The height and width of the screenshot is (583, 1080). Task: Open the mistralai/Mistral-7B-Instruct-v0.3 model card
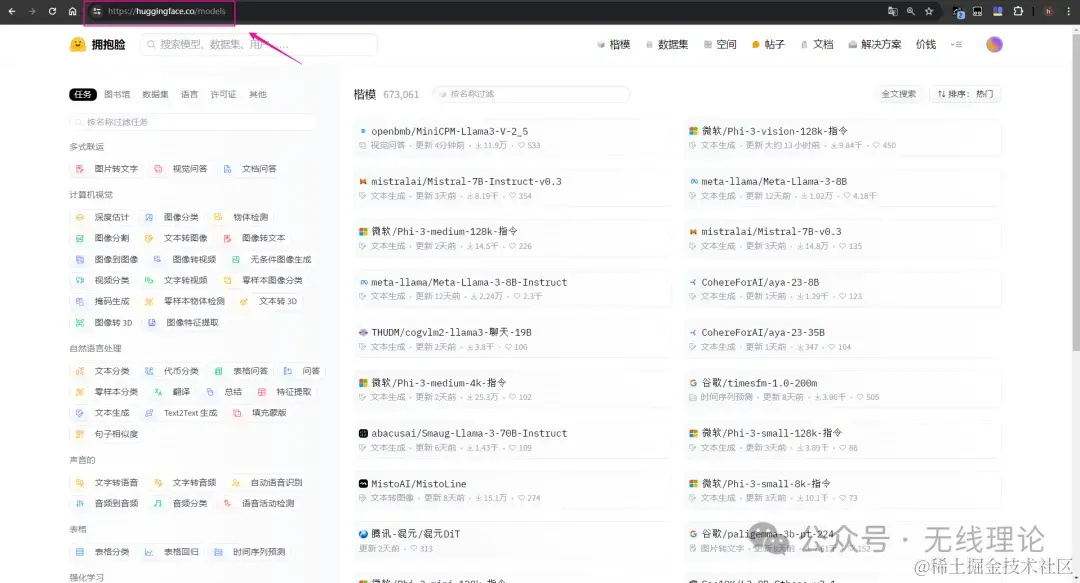(511, 188)
